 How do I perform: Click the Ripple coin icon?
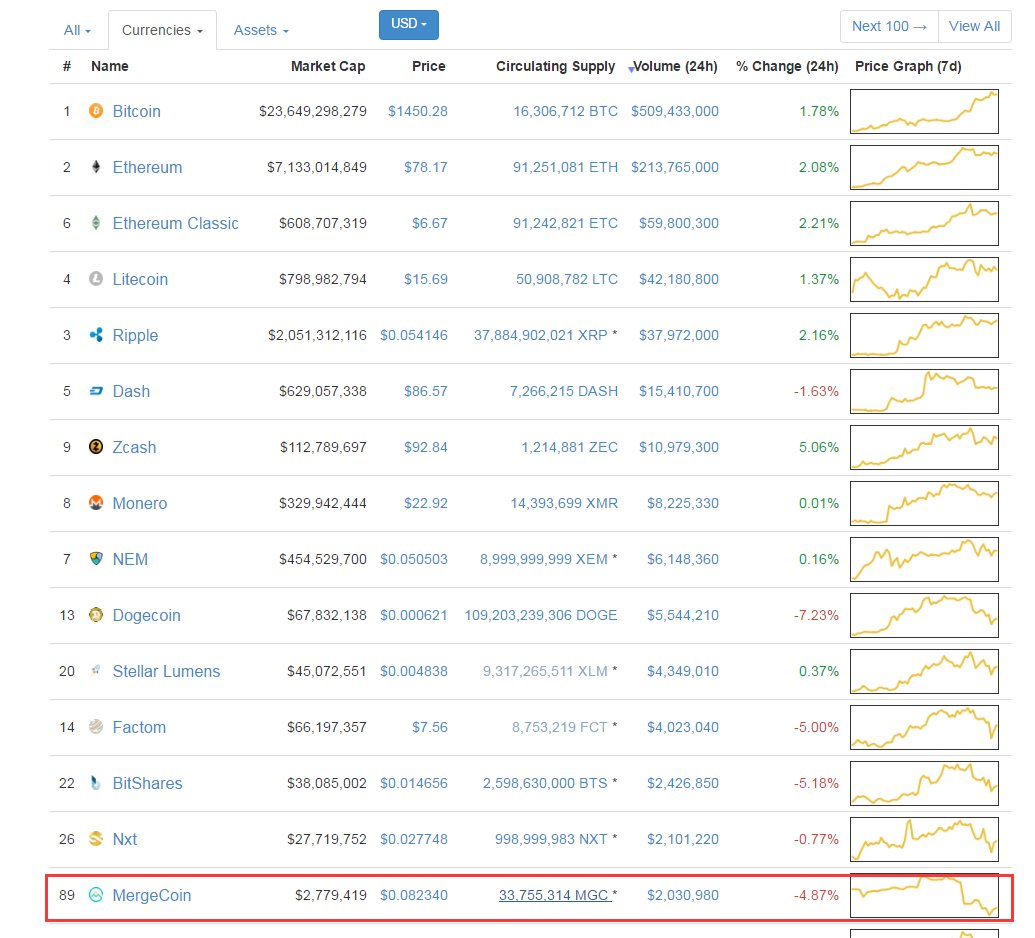95,335
